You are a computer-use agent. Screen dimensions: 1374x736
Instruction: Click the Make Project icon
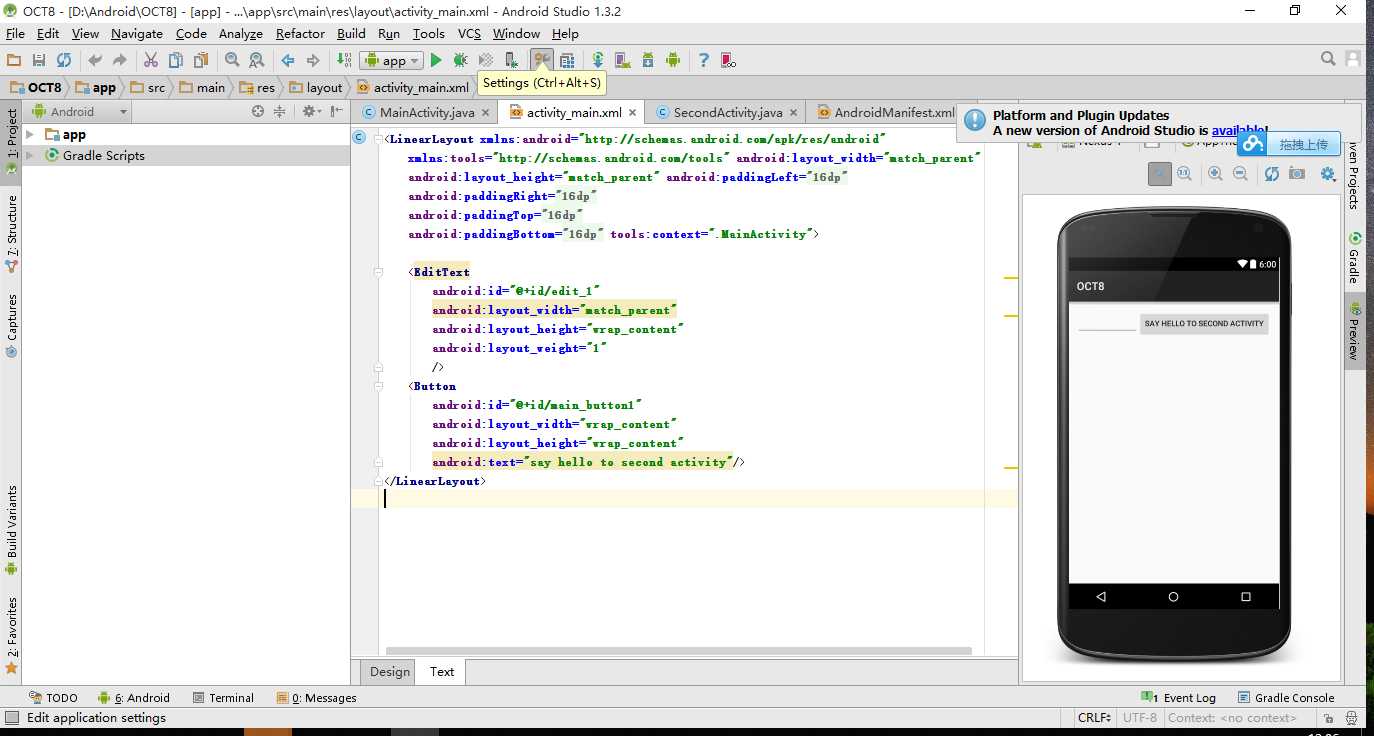coord(344,60)
